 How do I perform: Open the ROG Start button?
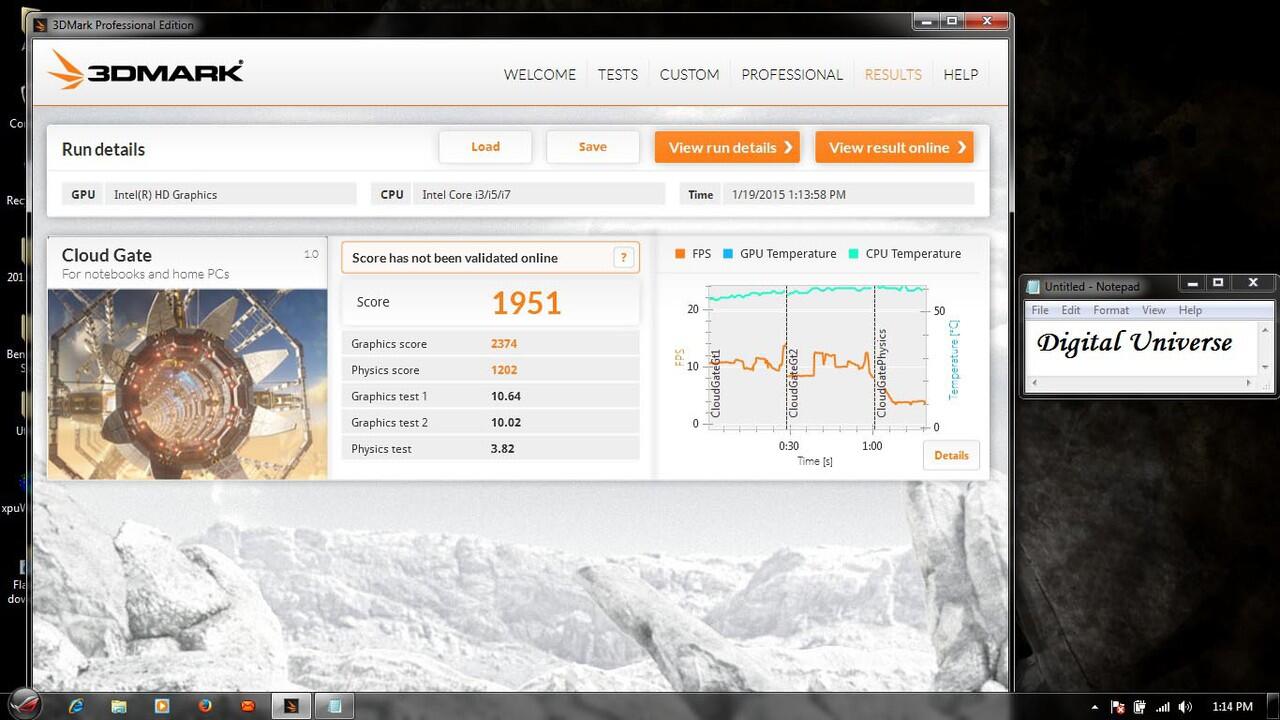pyautogui.click(x=24, y=704)
